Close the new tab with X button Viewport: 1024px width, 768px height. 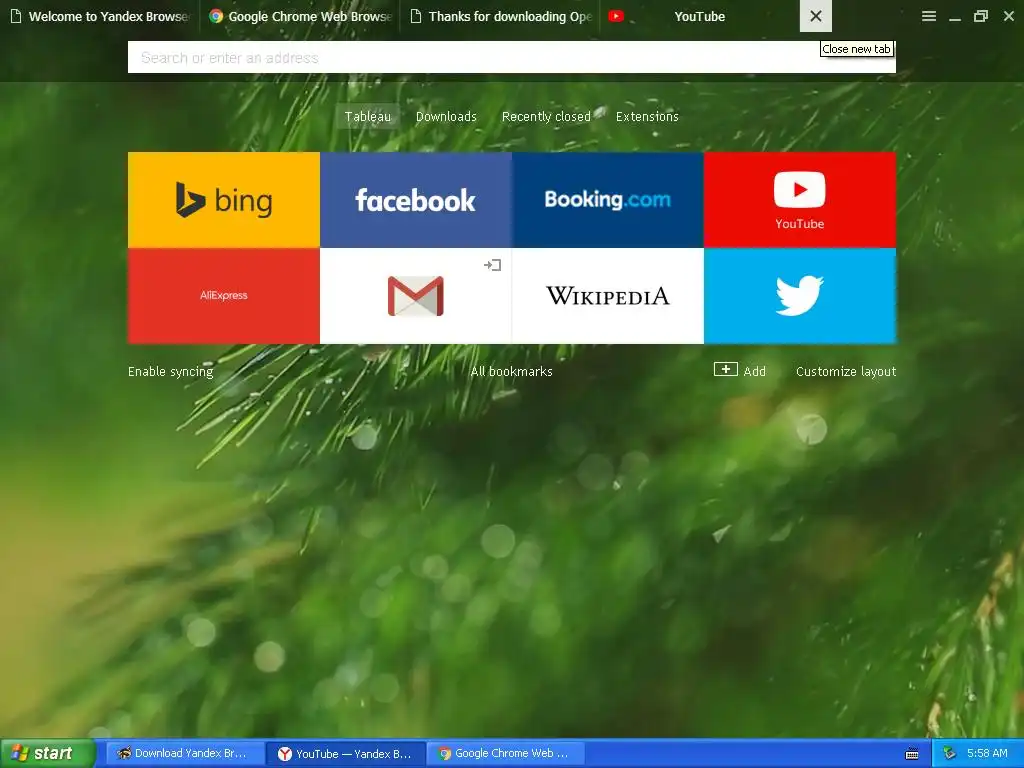(x=816, y=16)
